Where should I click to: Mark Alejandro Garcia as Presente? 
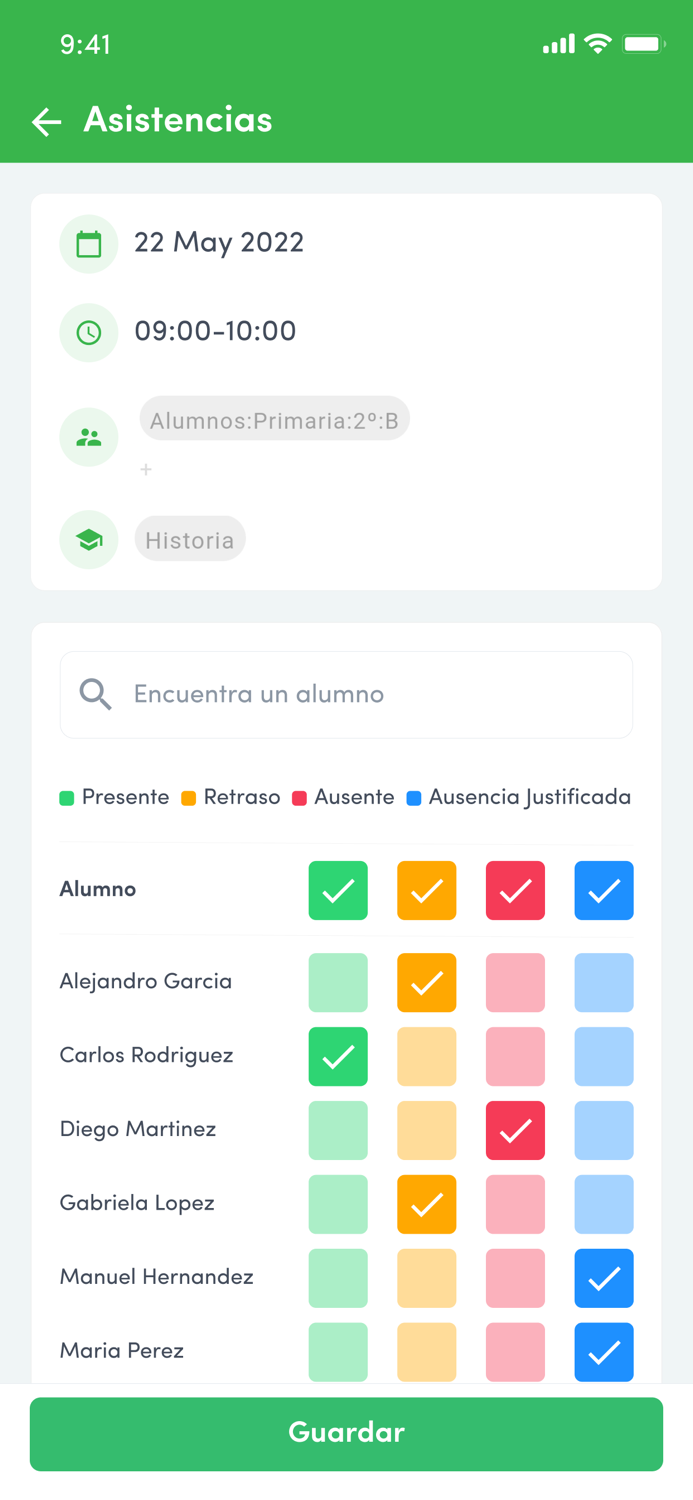coord(338,982)
